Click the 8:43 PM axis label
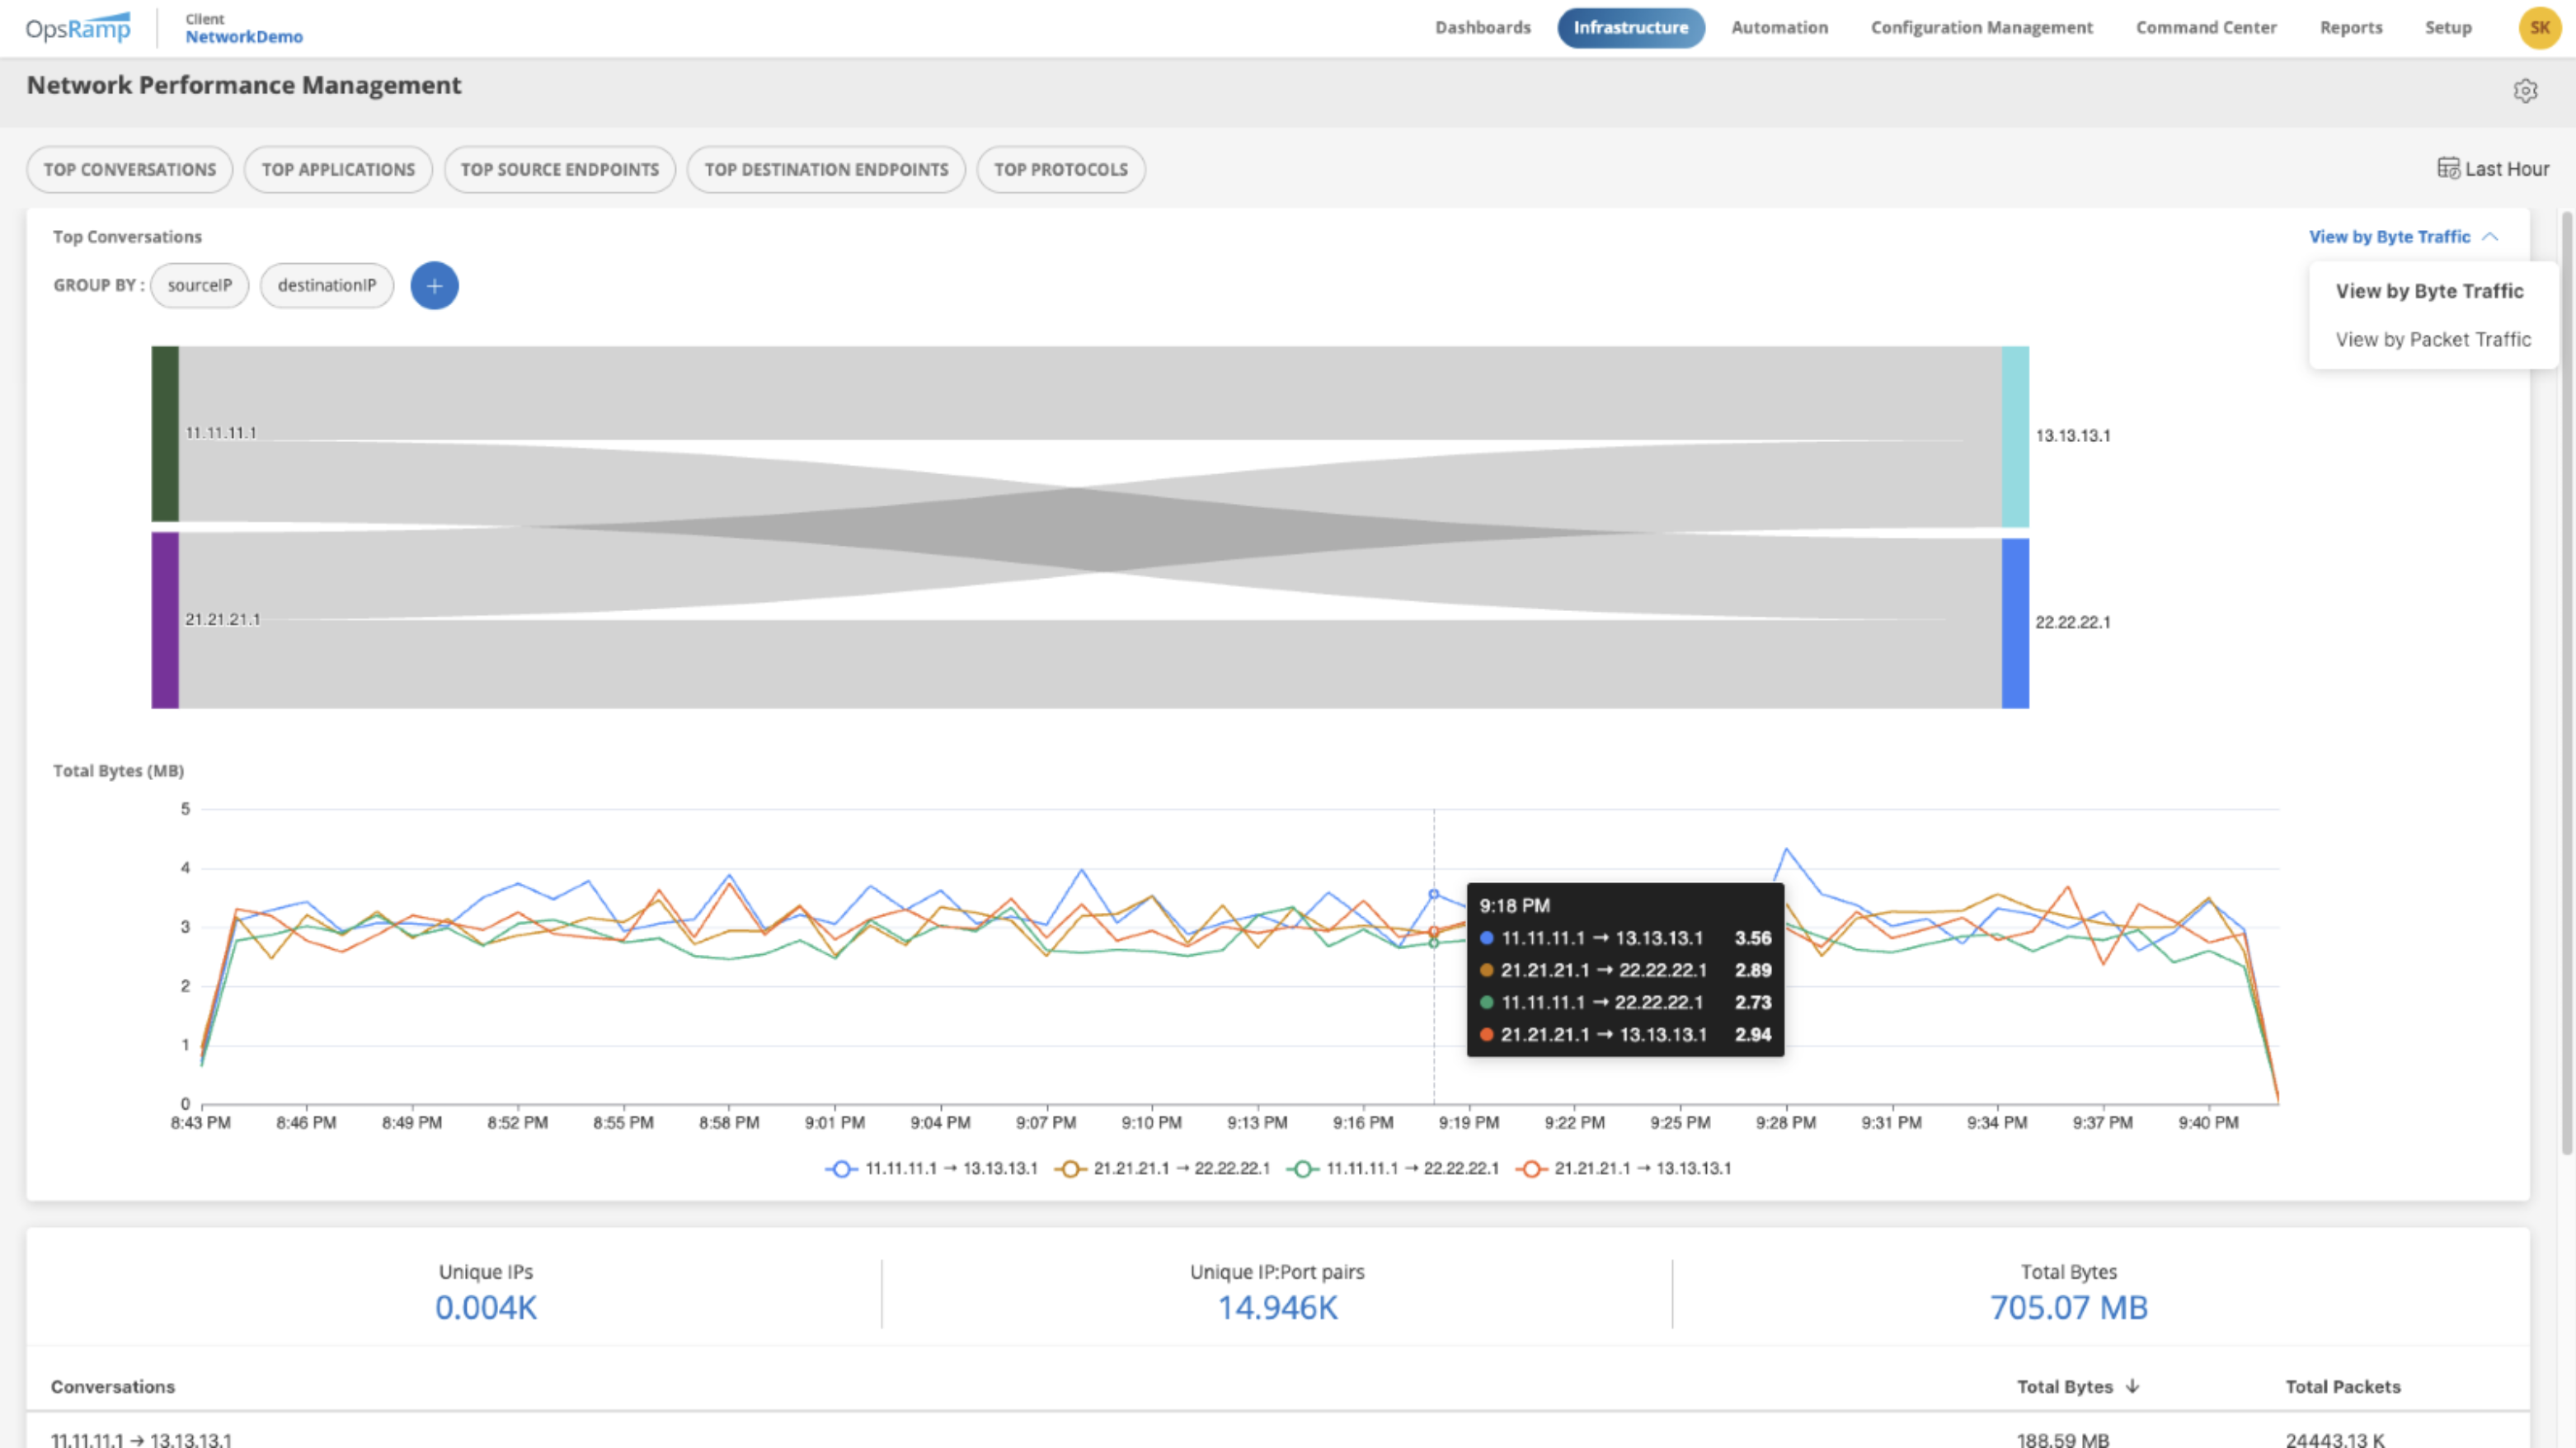 click(200, 1123)
